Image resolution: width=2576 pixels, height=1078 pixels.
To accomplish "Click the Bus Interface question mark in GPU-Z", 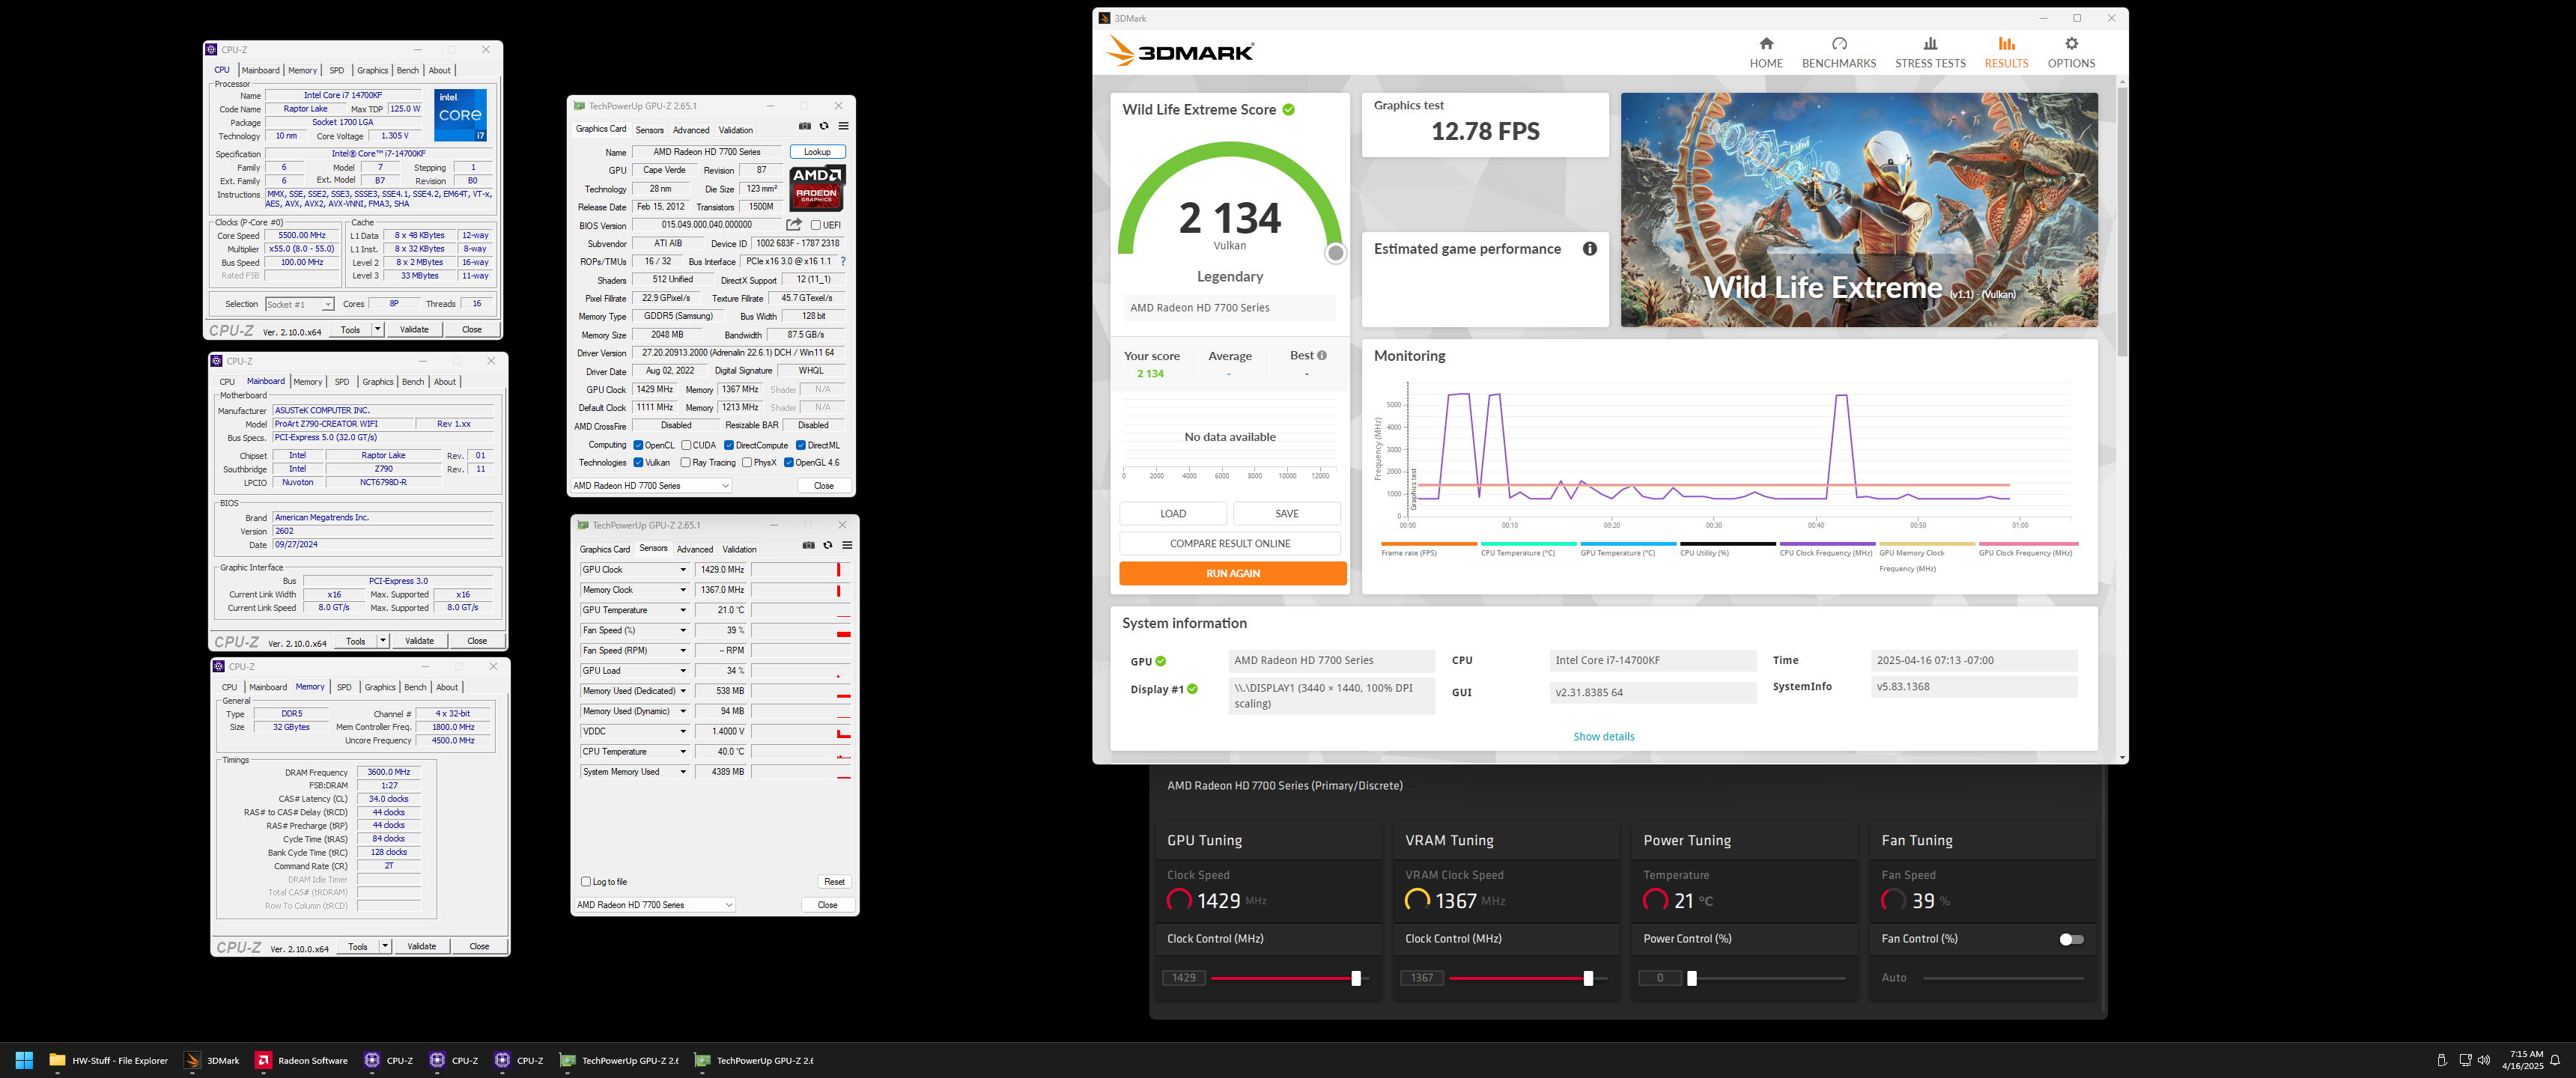I will (x=843, y=262).
